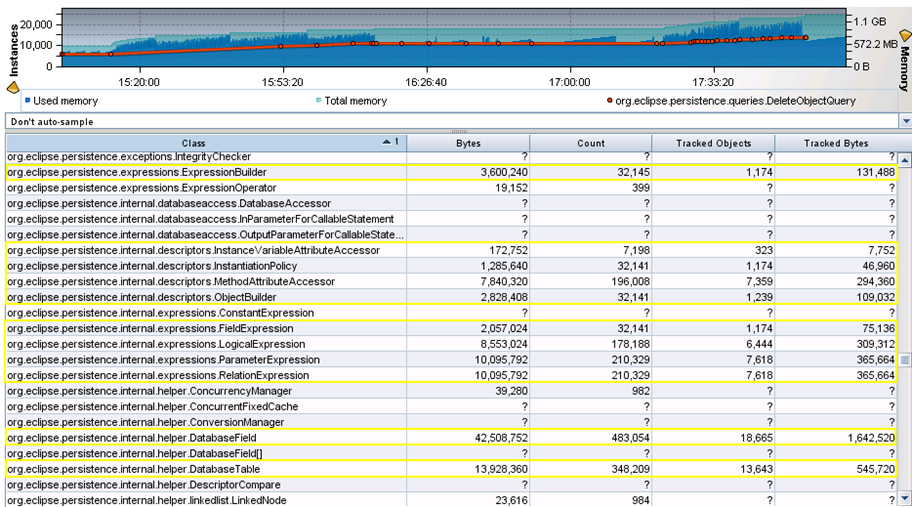Click the yellow Instances axis marker icon
912x507 pixels.
point(13,87)
